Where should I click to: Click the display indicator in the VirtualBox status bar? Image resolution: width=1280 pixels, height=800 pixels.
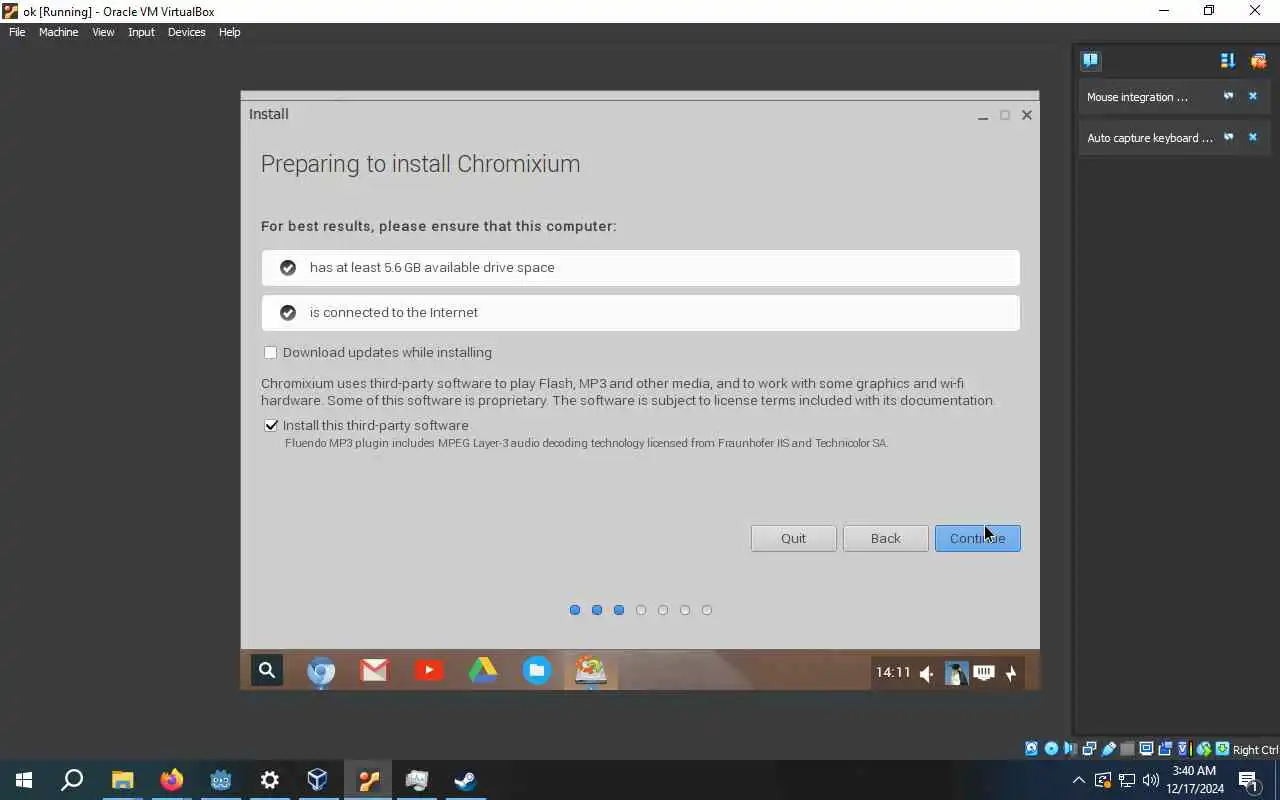[1146, 749]
